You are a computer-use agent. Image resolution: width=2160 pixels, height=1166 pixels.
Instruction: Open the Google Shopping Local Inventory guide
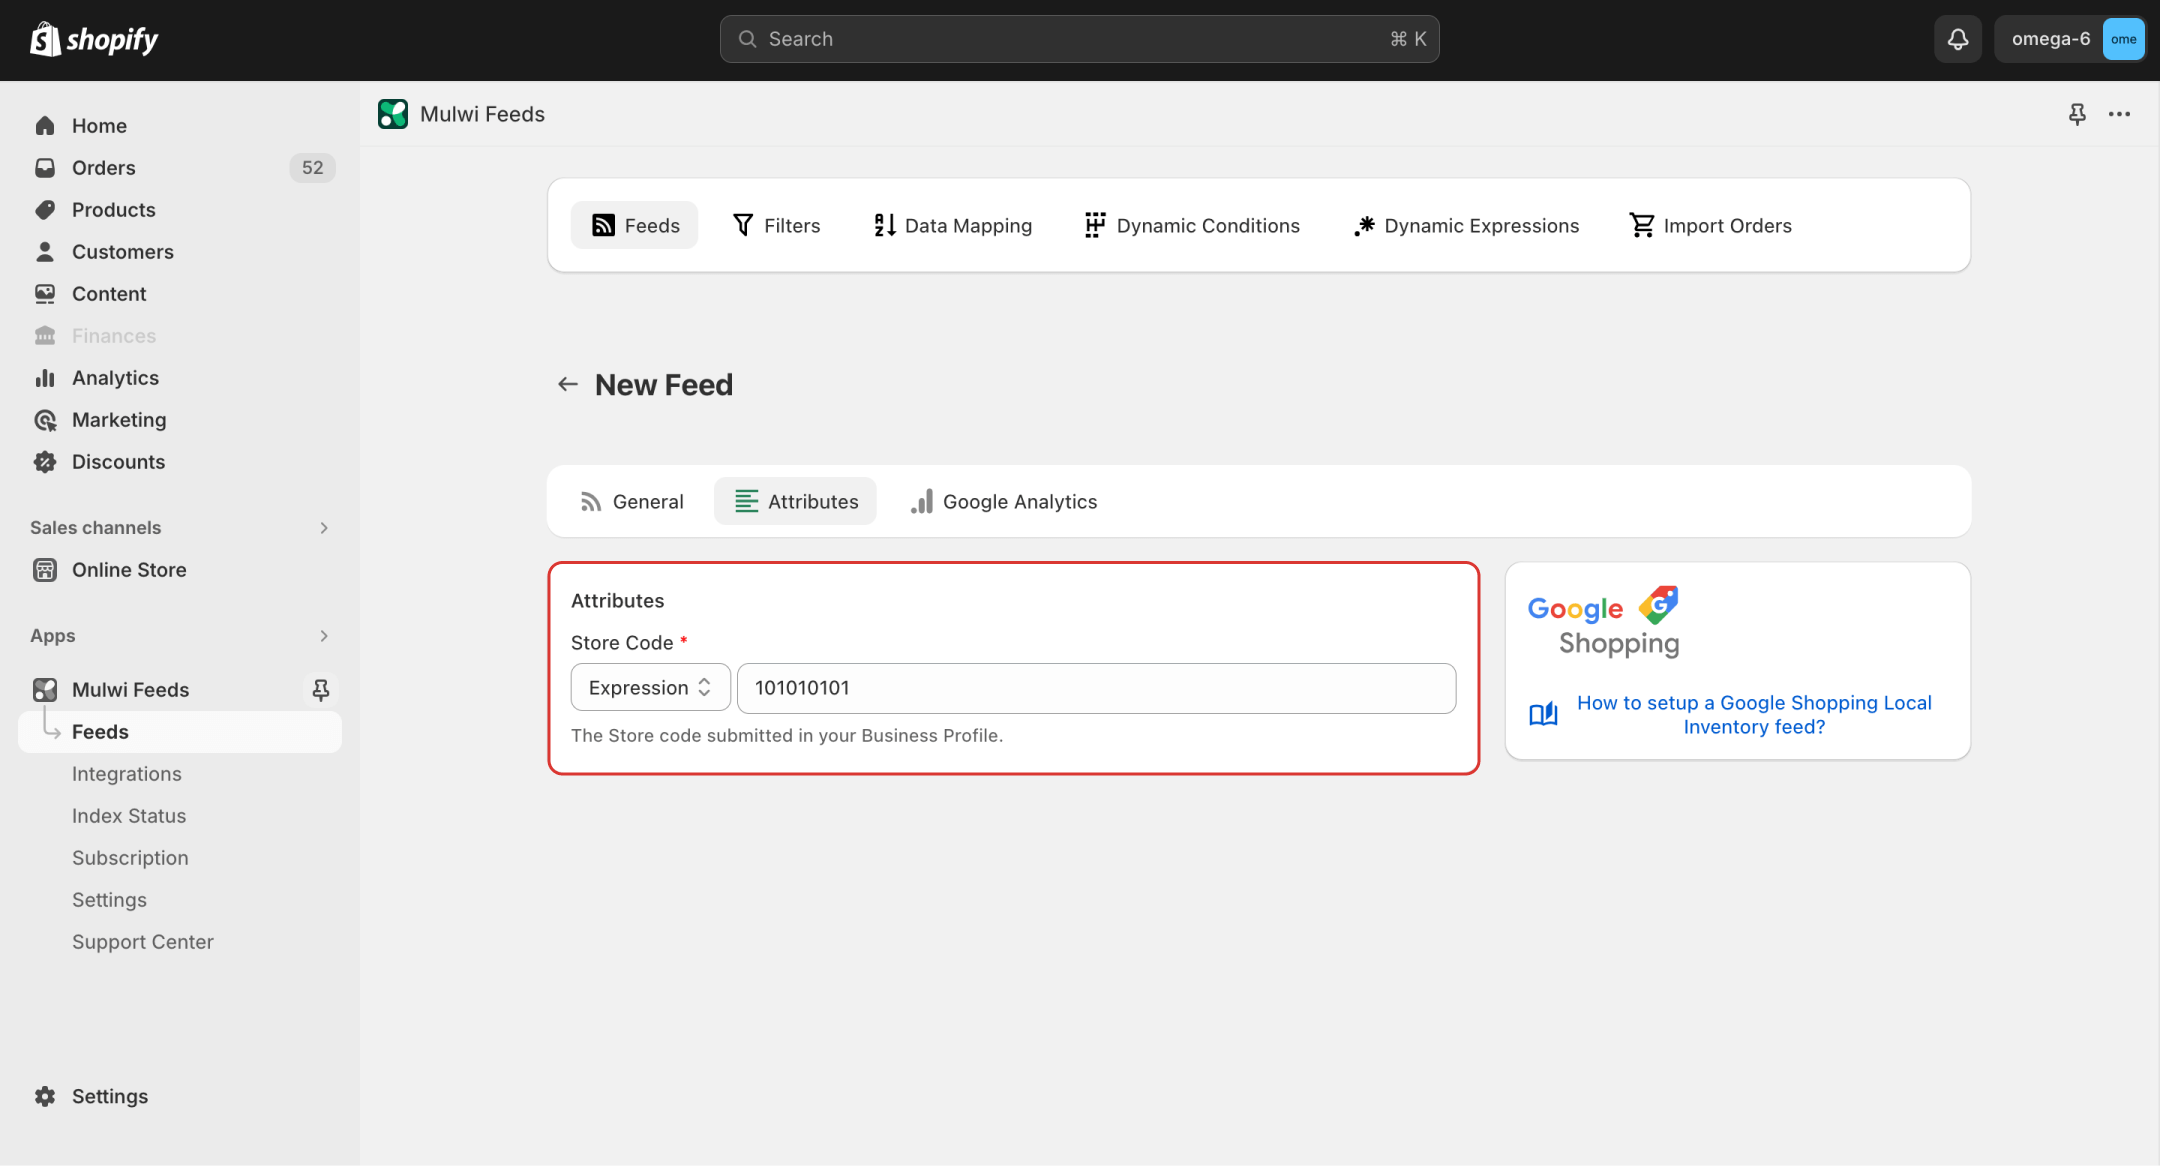[x=1754, y=714]
